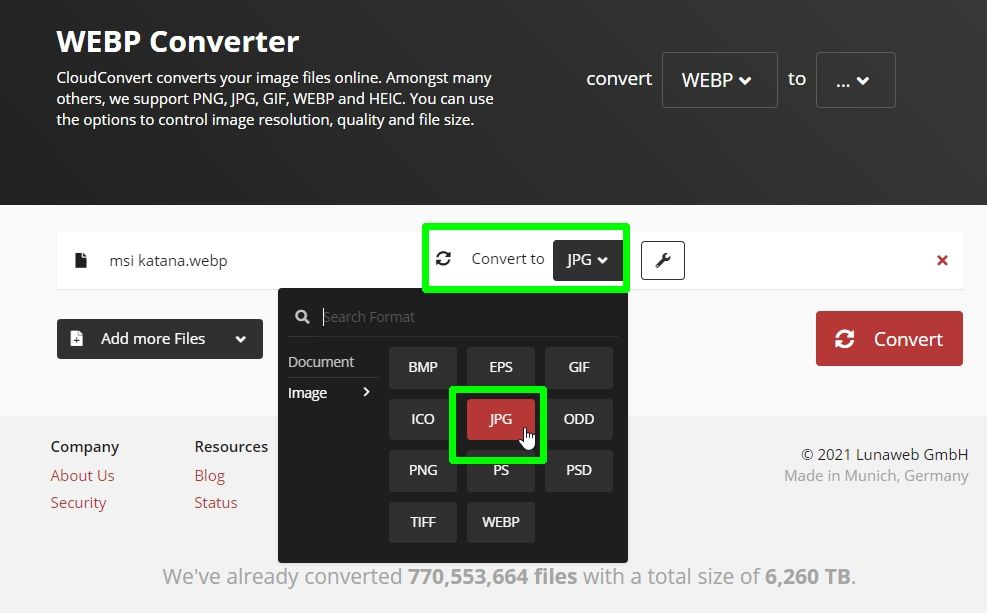Select the GIF format tile

pos(578,367)
